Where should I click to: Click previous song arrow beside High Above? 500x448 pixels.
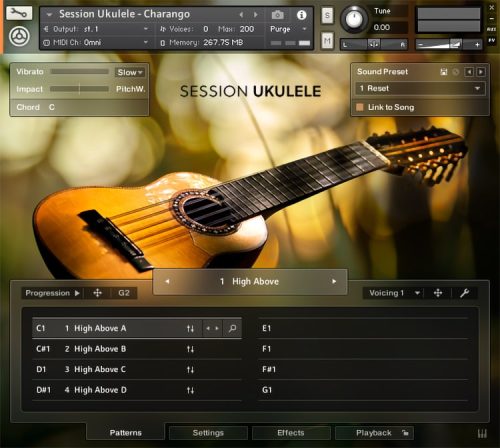pyautogui.click(x=167, y=282)
